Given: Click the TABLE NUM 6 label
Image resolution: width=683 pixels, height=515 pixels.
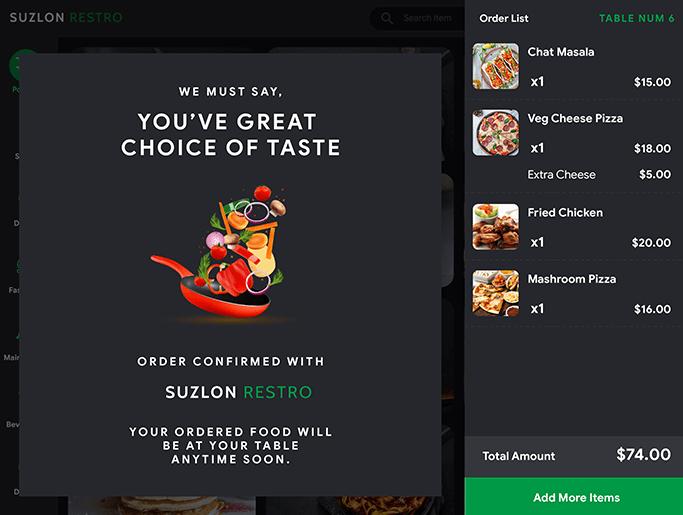Looking at the screenshot, I should 636,18.
